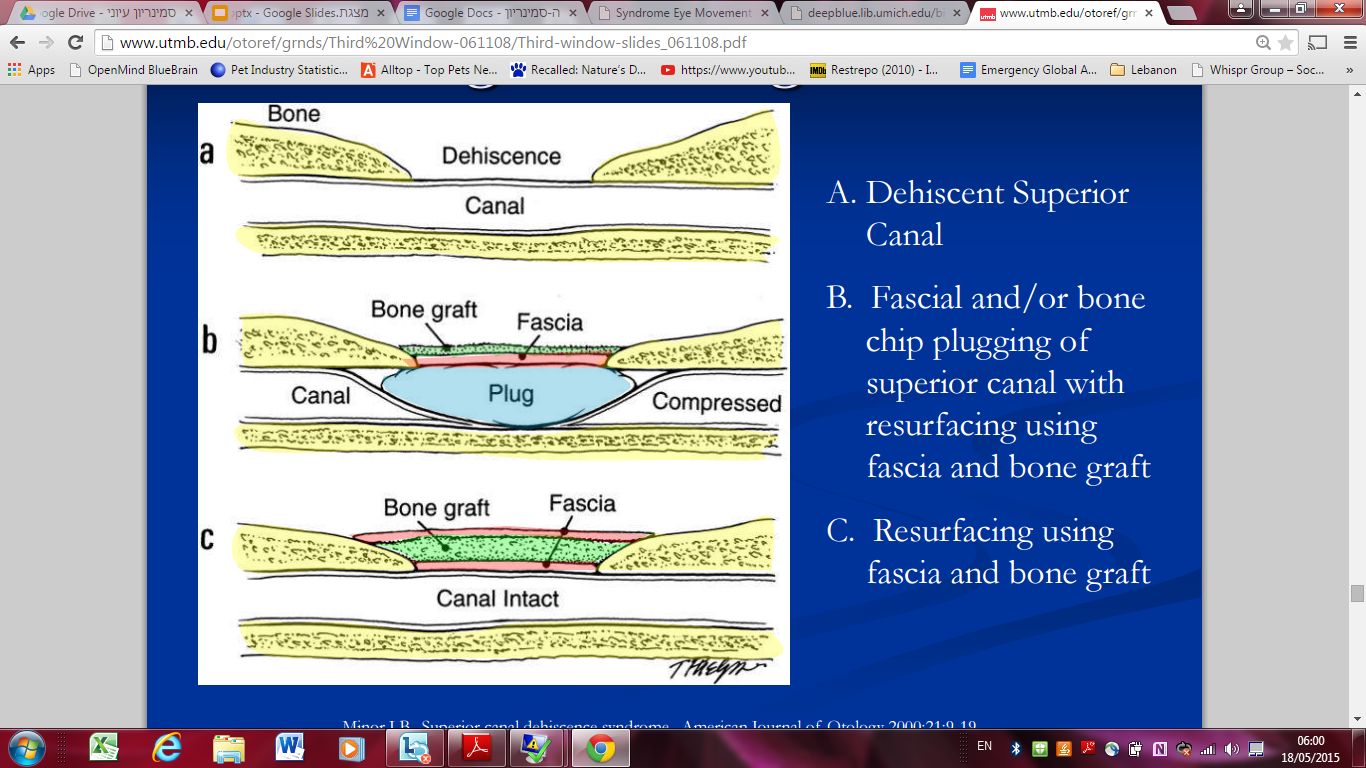Click the Bluetooth tray icon
The width and height of the screenshot is (1366, 768).
pyautogui.click(x=1015, y=748)
